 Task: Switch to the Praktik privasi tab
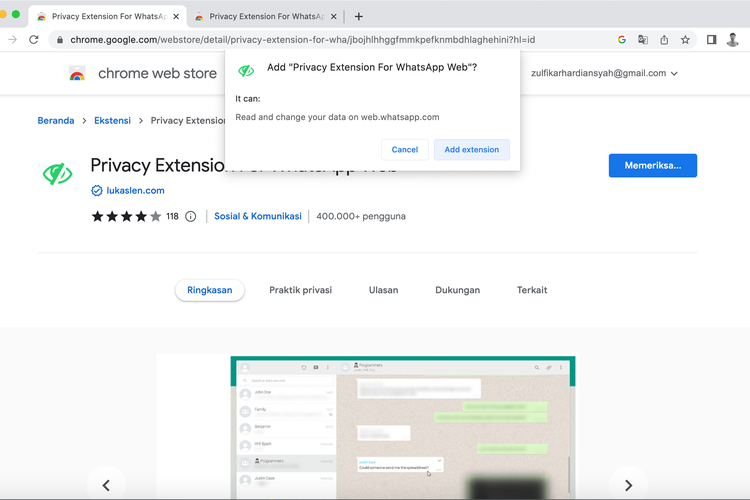pyautogui.click(x=300, y=290)
